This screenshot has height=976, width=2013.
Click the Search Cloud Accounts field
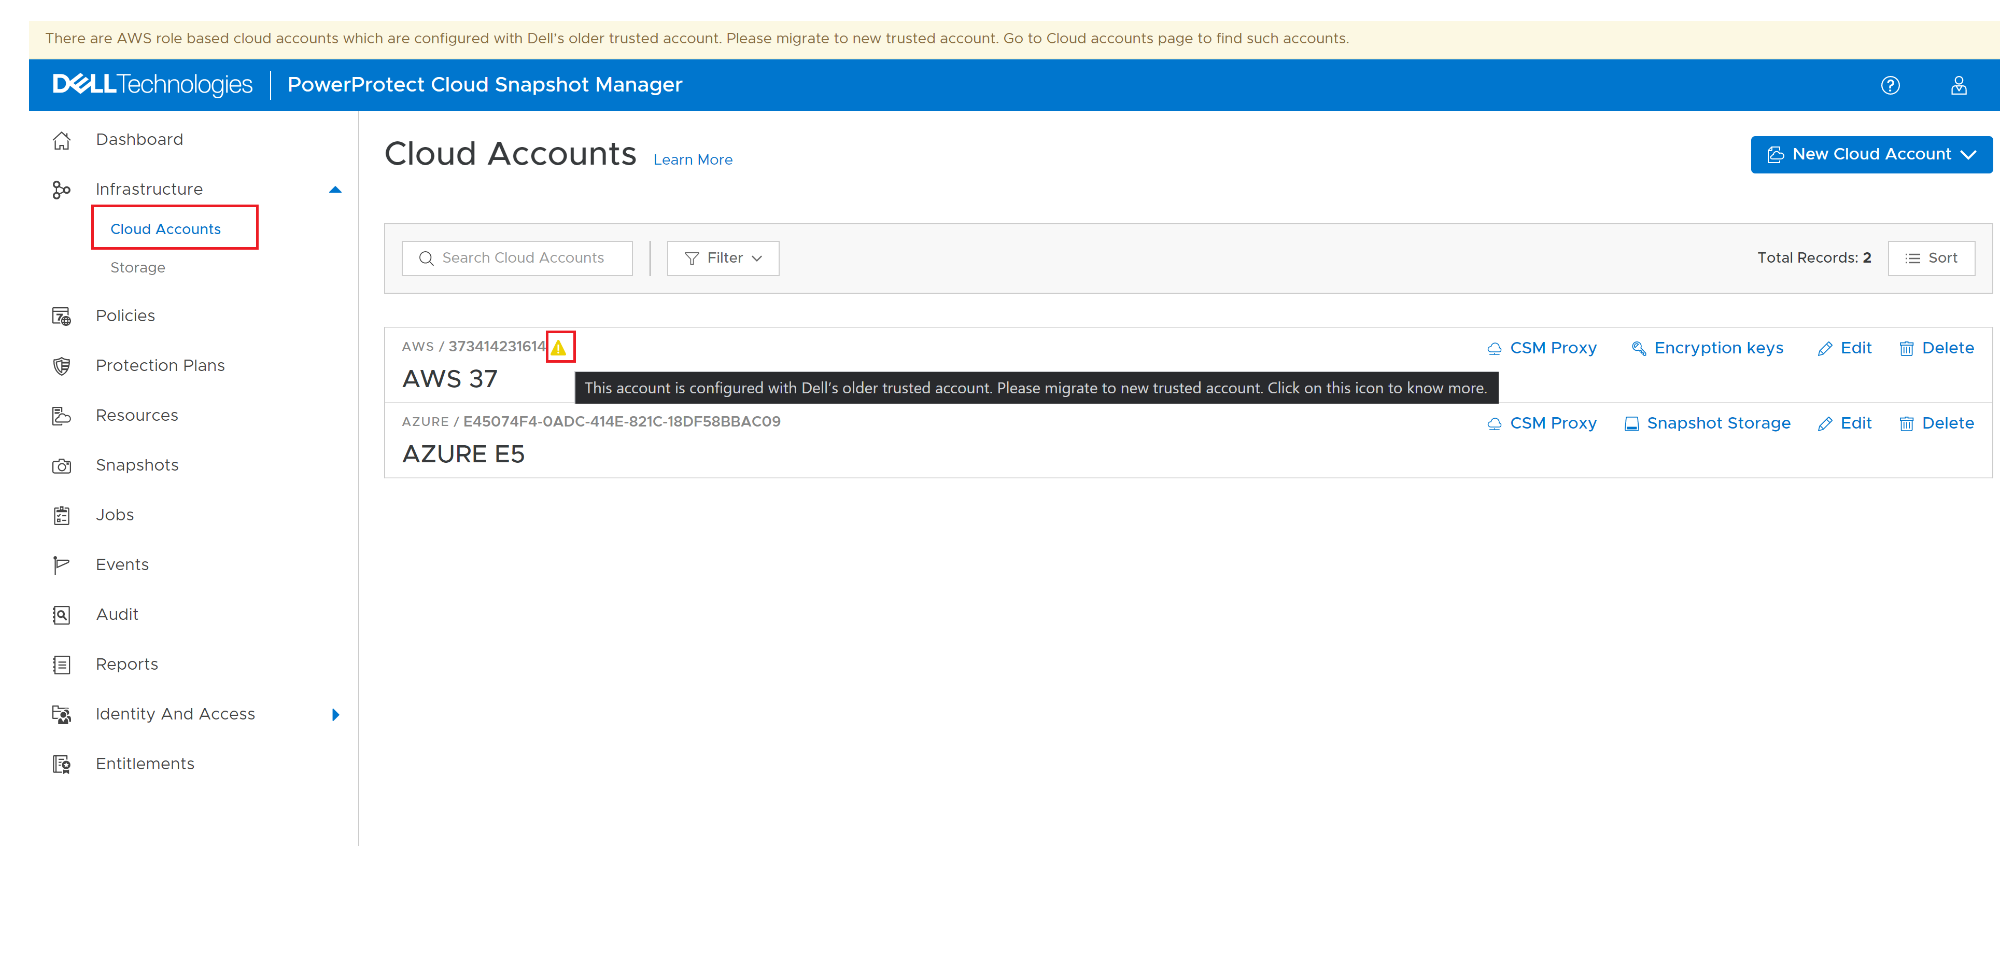coord(516,257)
